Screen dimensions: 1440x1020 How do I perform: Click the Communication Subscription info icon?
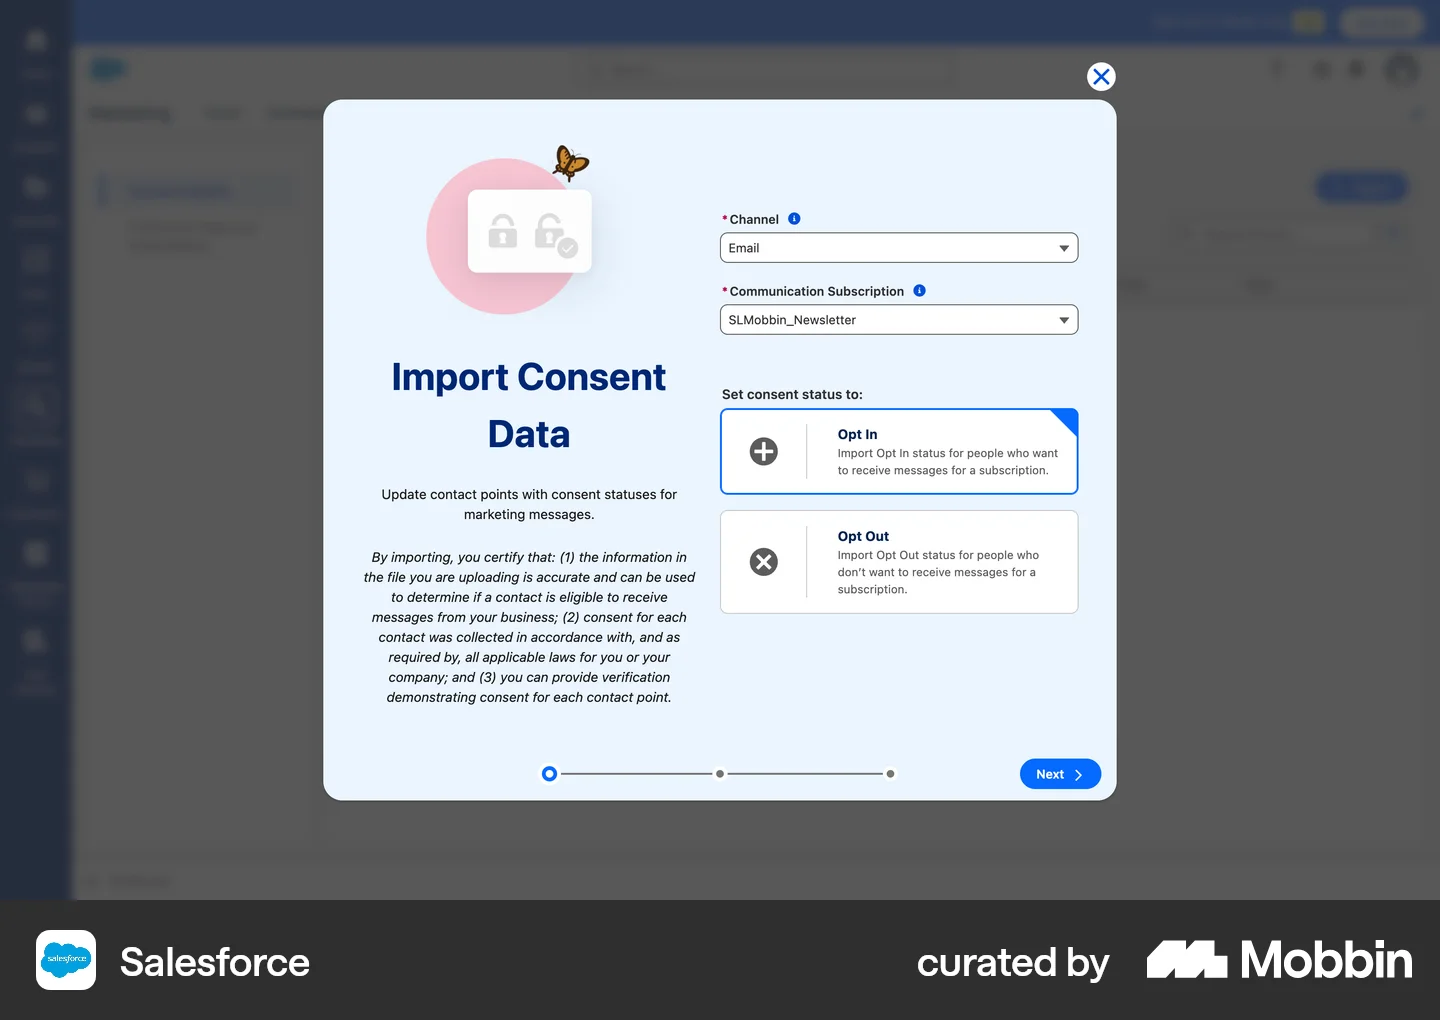(919, 291)
